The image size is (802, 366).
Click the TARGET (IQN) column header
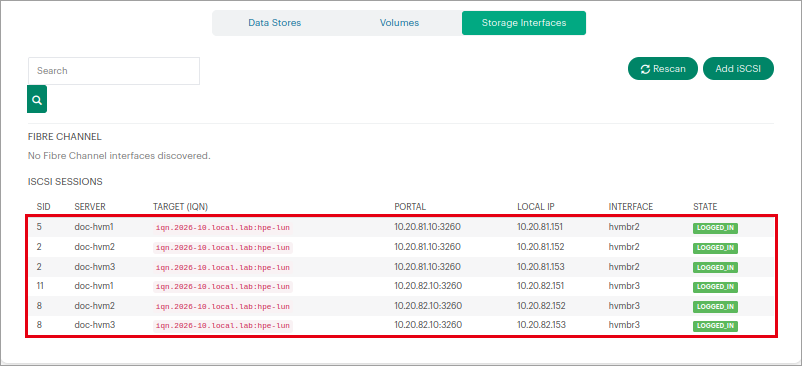[x=181, y=207]
